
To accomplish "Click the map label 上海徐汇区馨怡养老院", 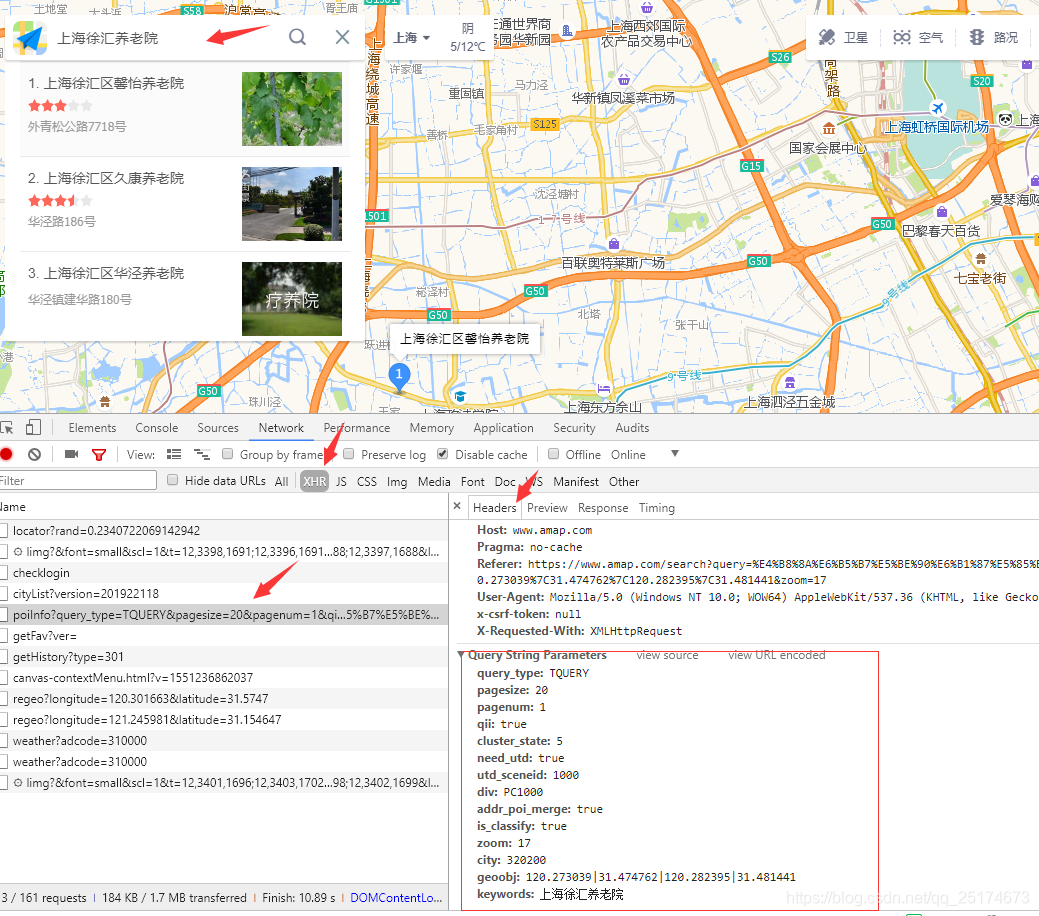I will 465,339.
